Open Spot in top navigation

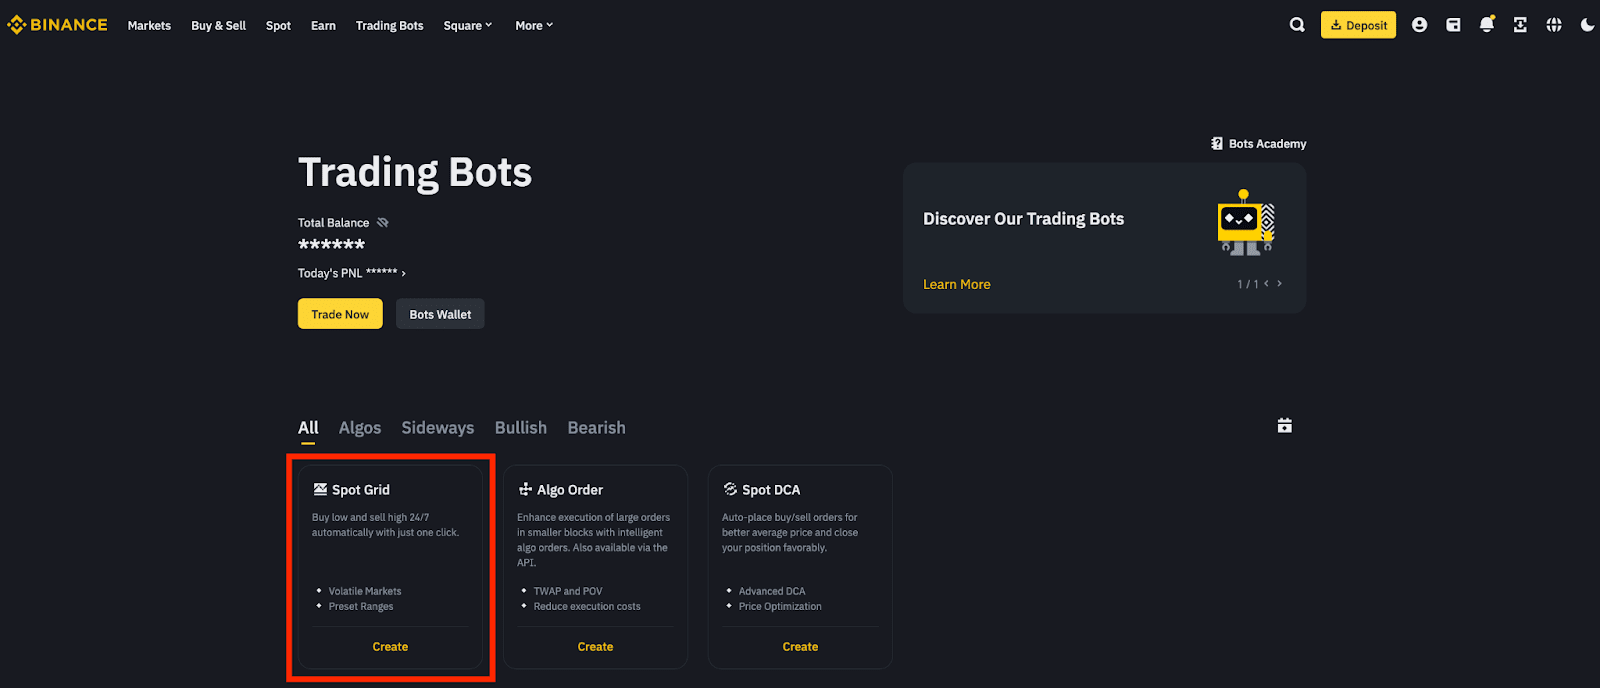point(278,26)
